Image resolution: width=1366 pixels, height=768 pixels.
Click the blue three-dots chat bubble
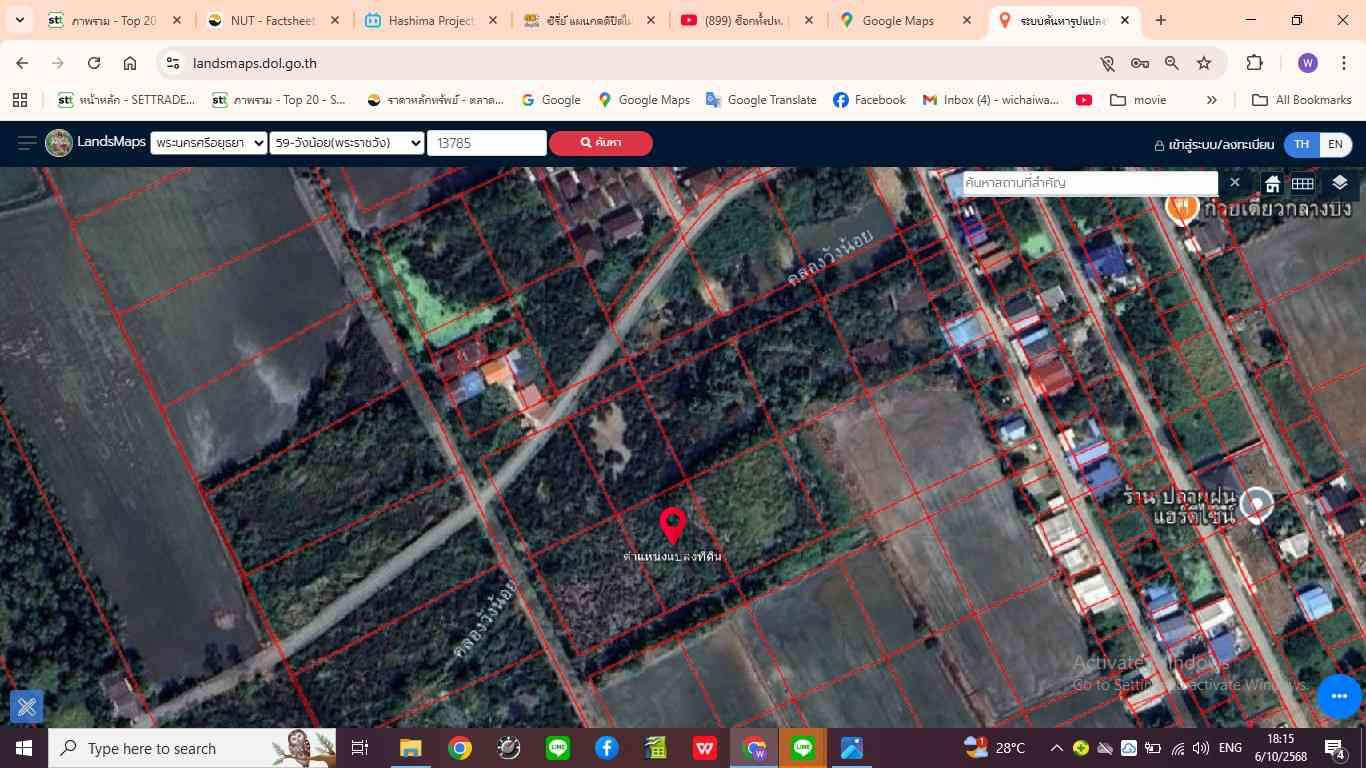(x=1339, y=696)
